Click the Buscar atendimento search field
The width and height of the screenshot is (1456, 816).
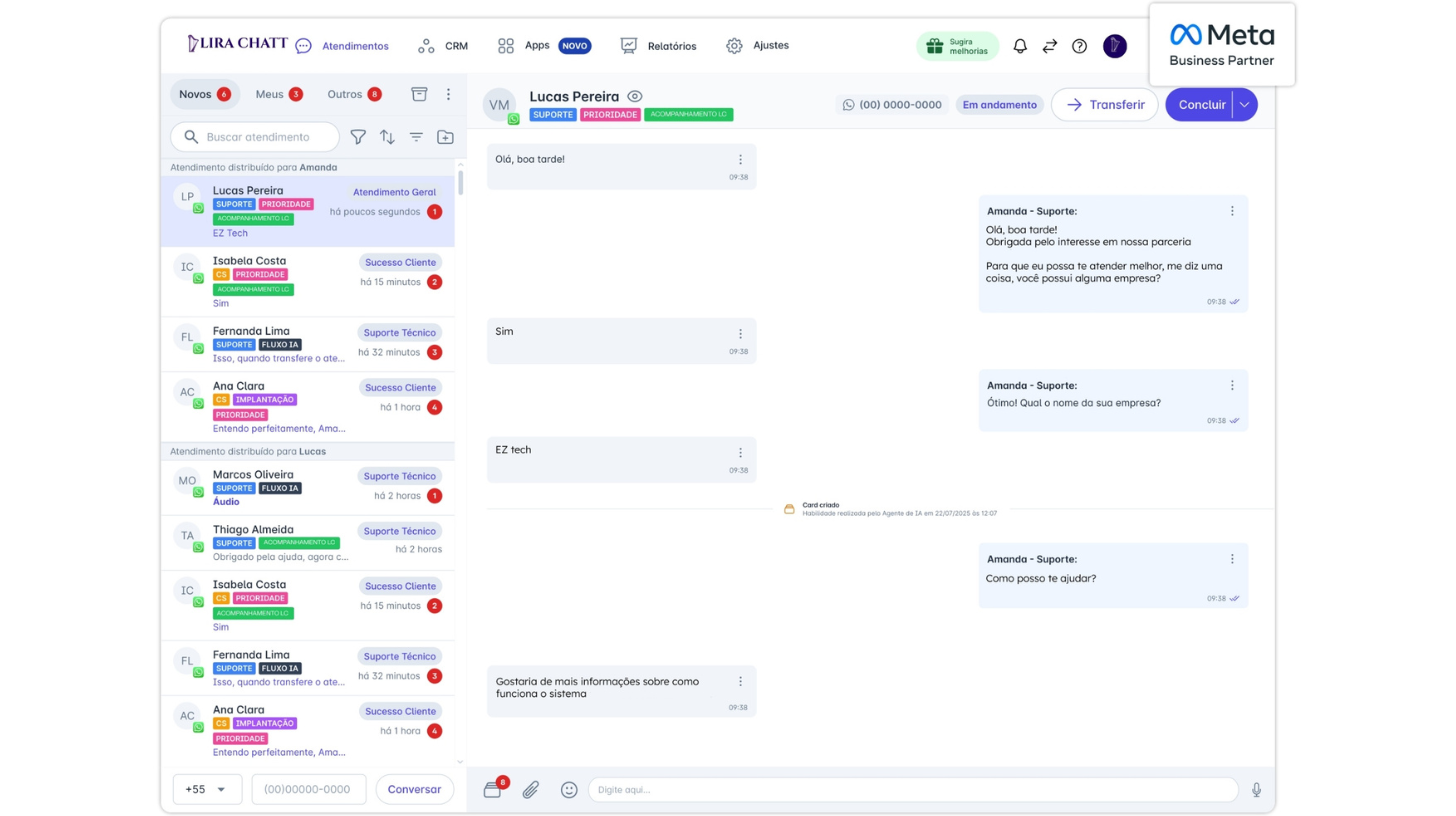(x=258, y=137)
